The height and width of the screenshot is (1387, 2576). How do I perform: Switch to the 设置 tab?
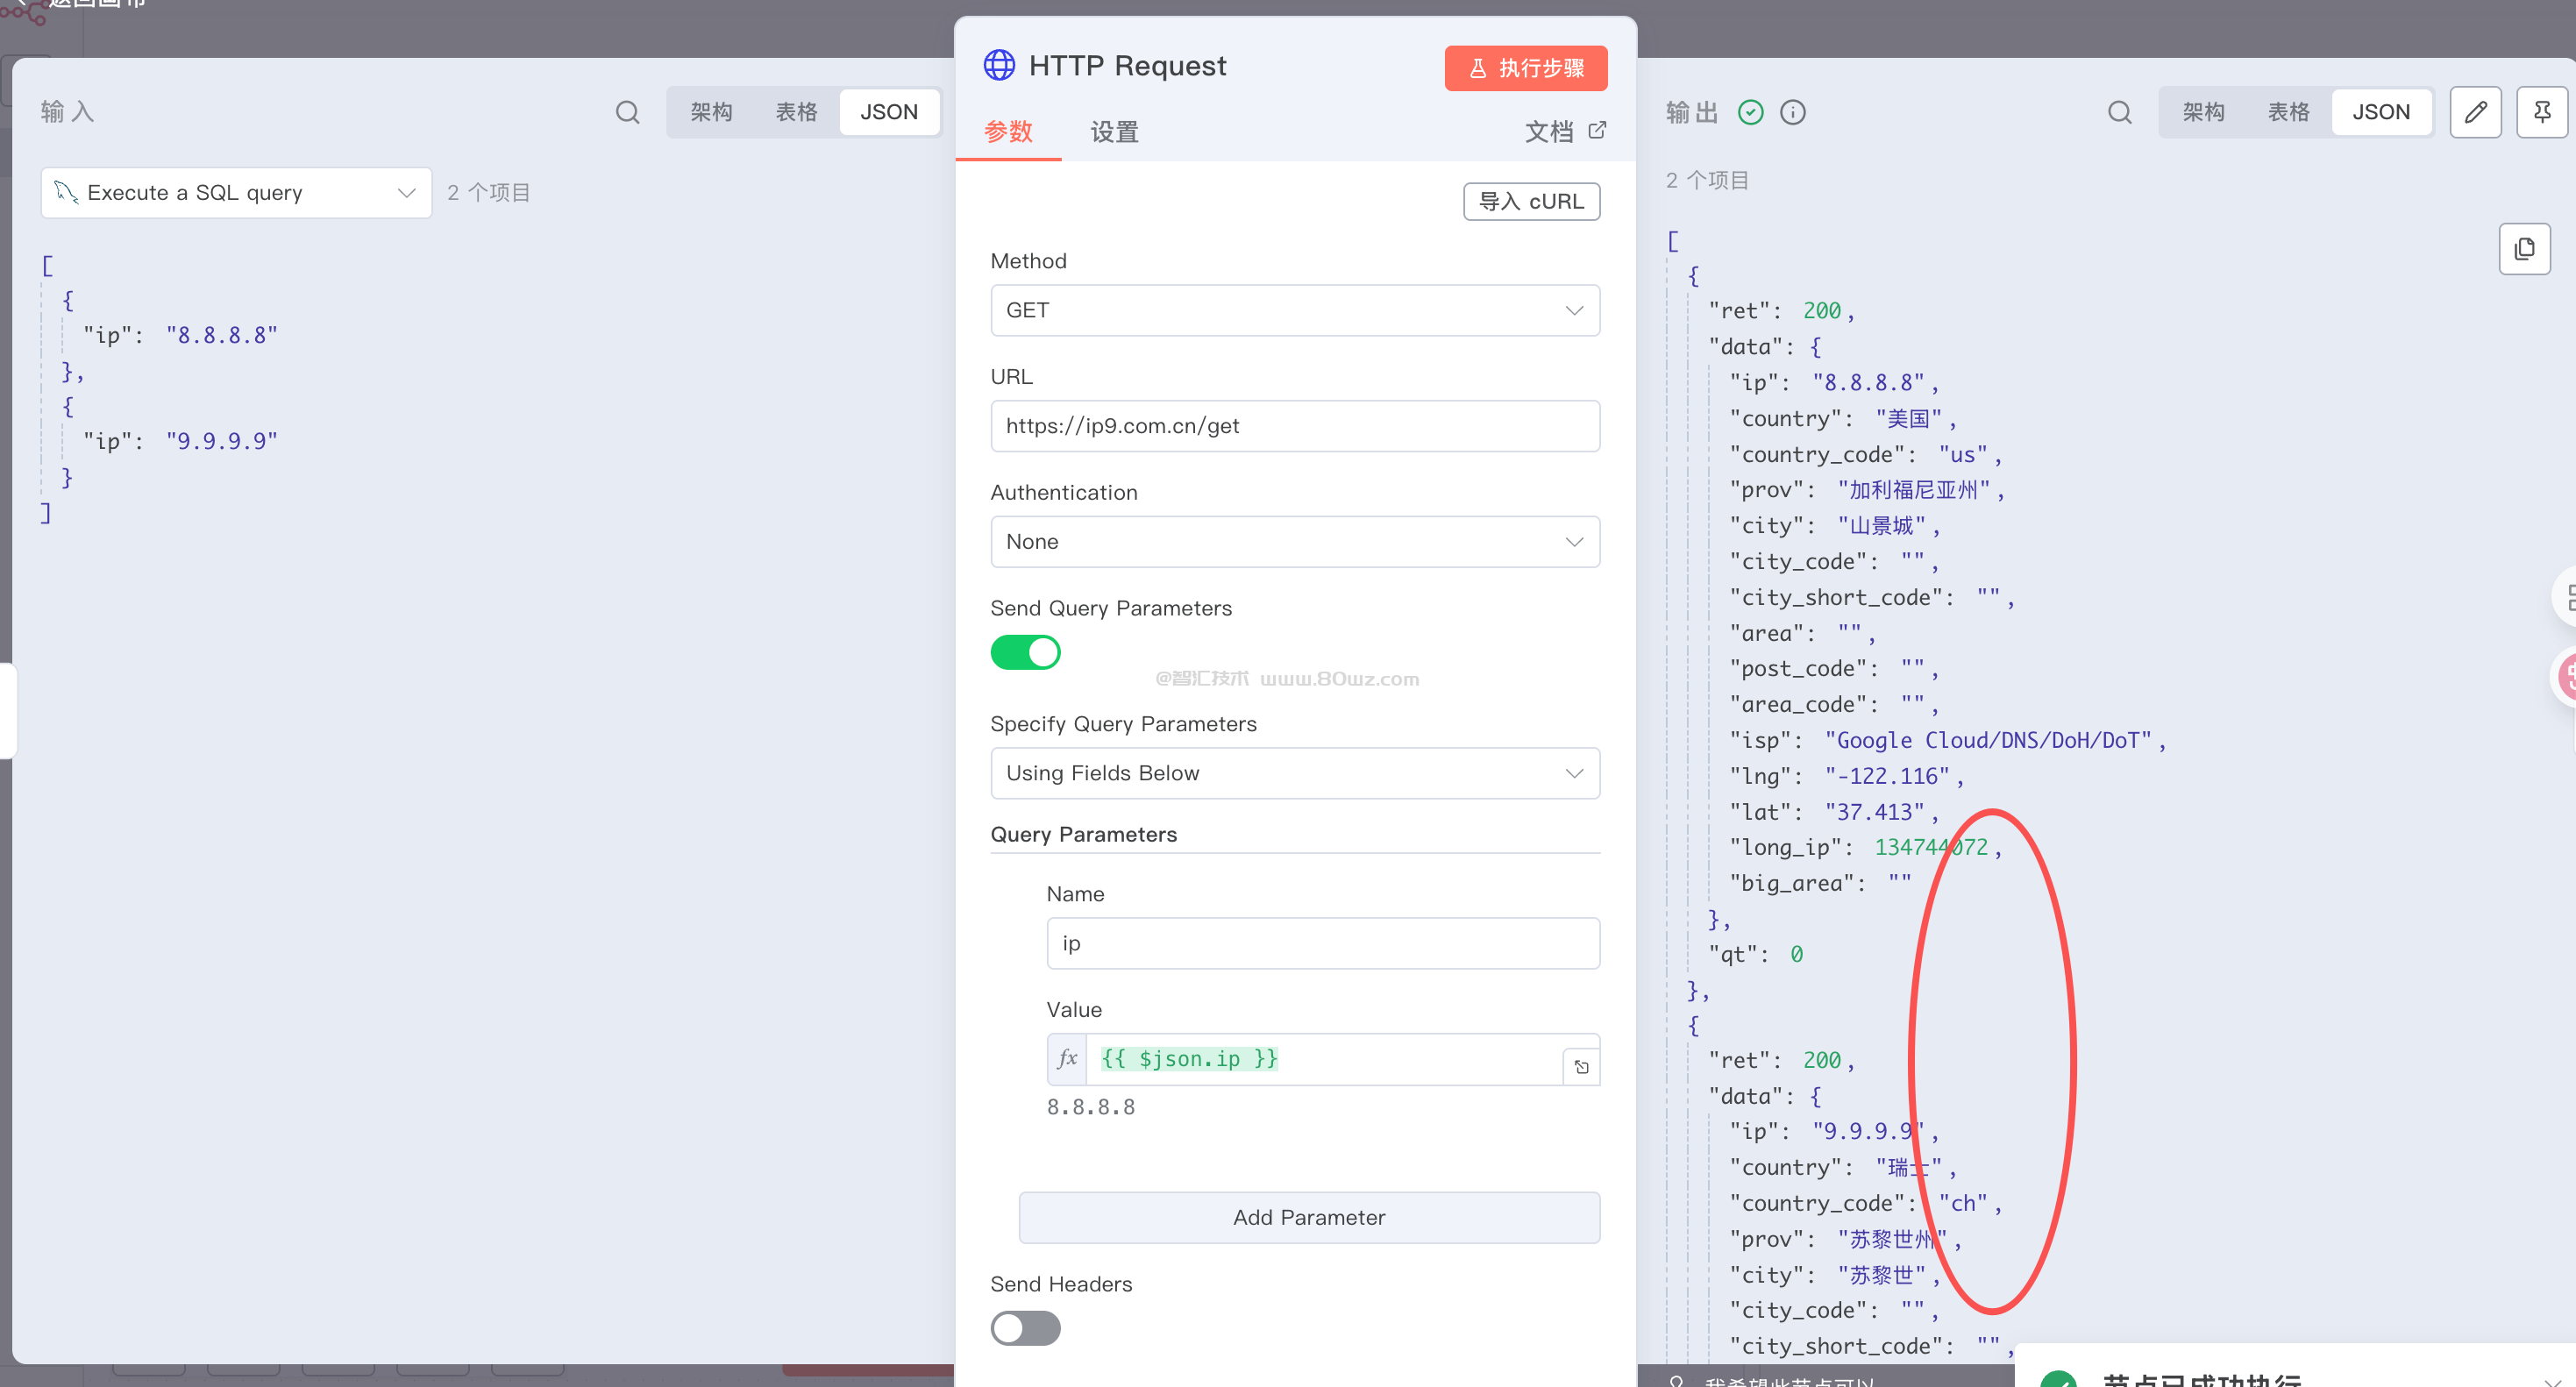1114,132
